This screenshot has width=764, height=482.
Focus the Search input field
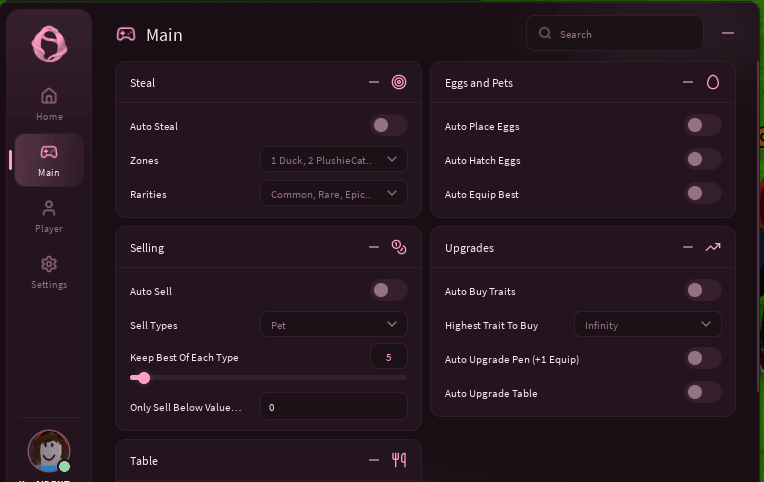tap(615, 33)
